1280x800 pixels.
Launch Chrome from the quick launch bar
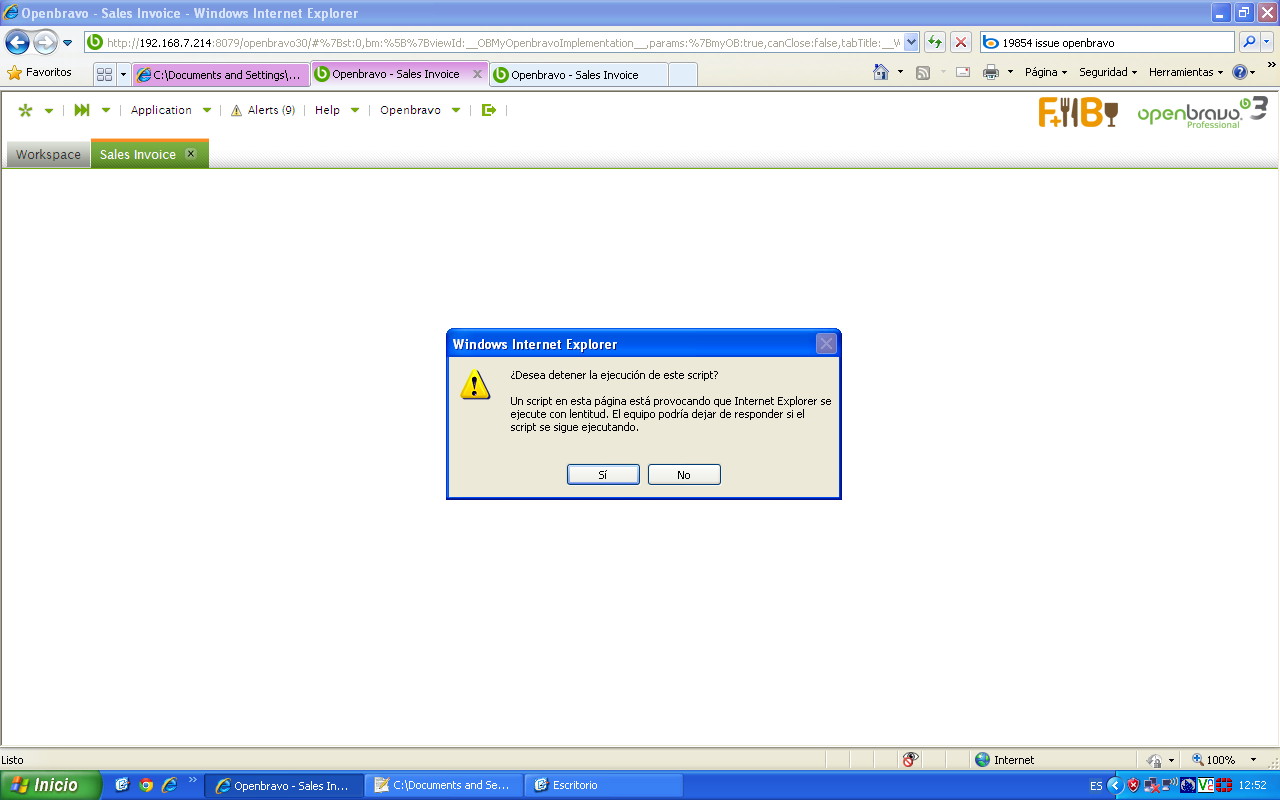pyautogui.click(x=146, y=785)
